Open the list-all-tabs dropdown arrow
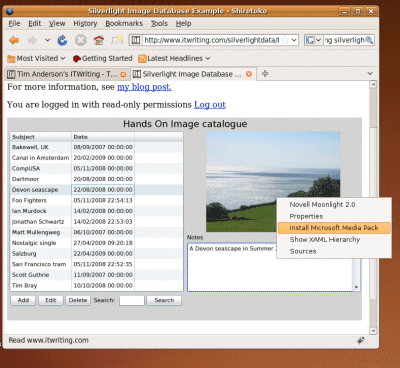 point(370,73)
